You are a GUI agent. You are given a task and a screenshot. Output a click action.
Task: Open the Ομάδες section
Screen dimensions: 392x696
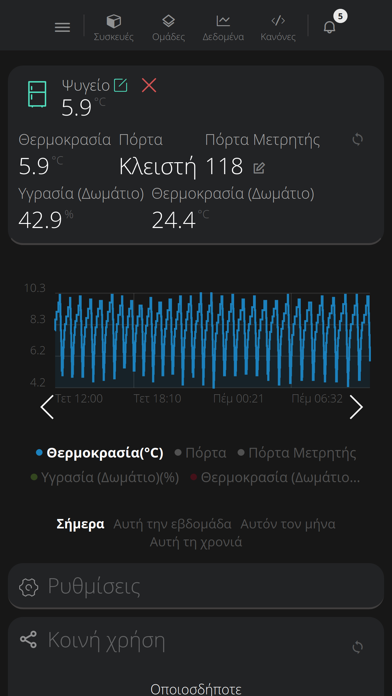click(x=168, y=28)
